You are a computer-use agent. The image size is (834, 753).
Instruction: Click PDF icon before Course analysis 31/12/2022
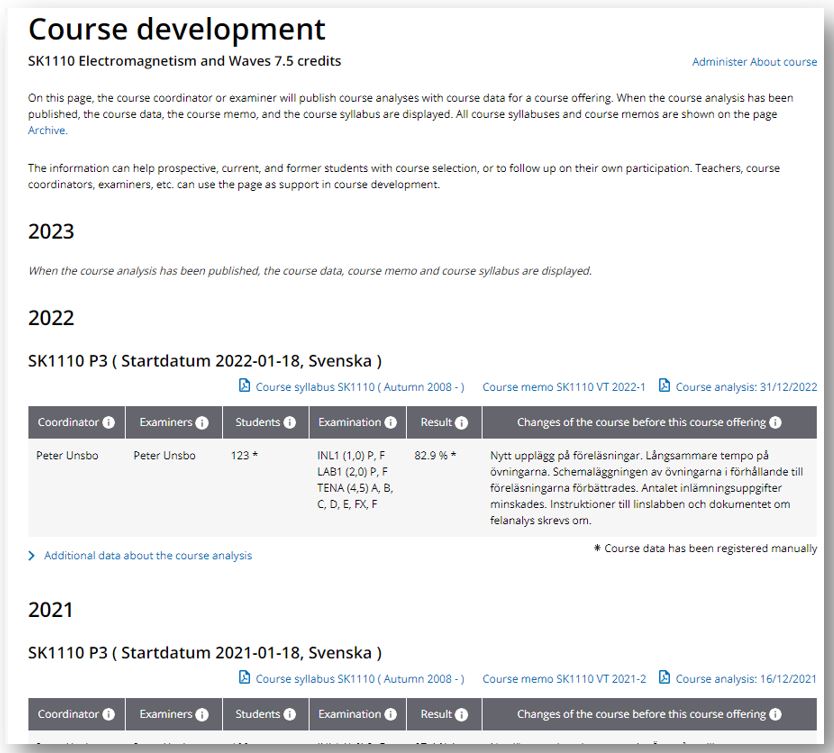(664, 387)
